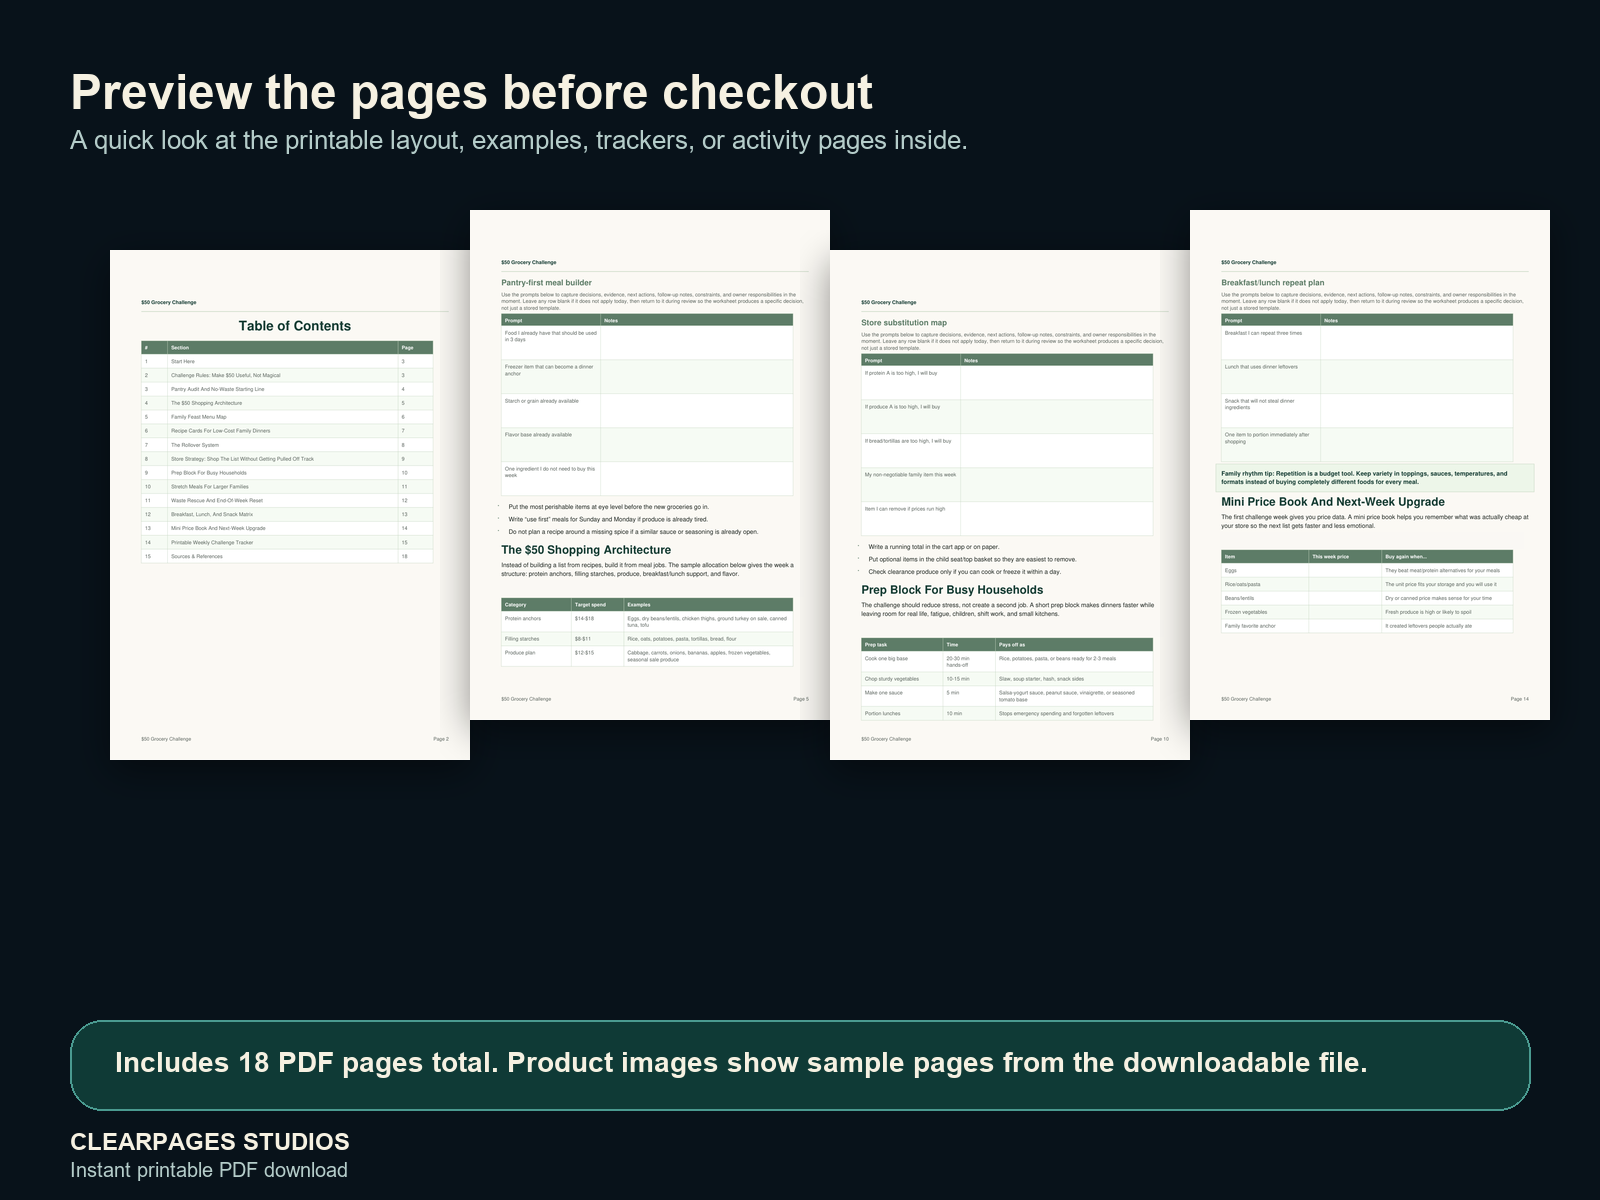
Task: Open the Pantry-first meal builder page thumbnail
Action: click(x=650, y=465)
